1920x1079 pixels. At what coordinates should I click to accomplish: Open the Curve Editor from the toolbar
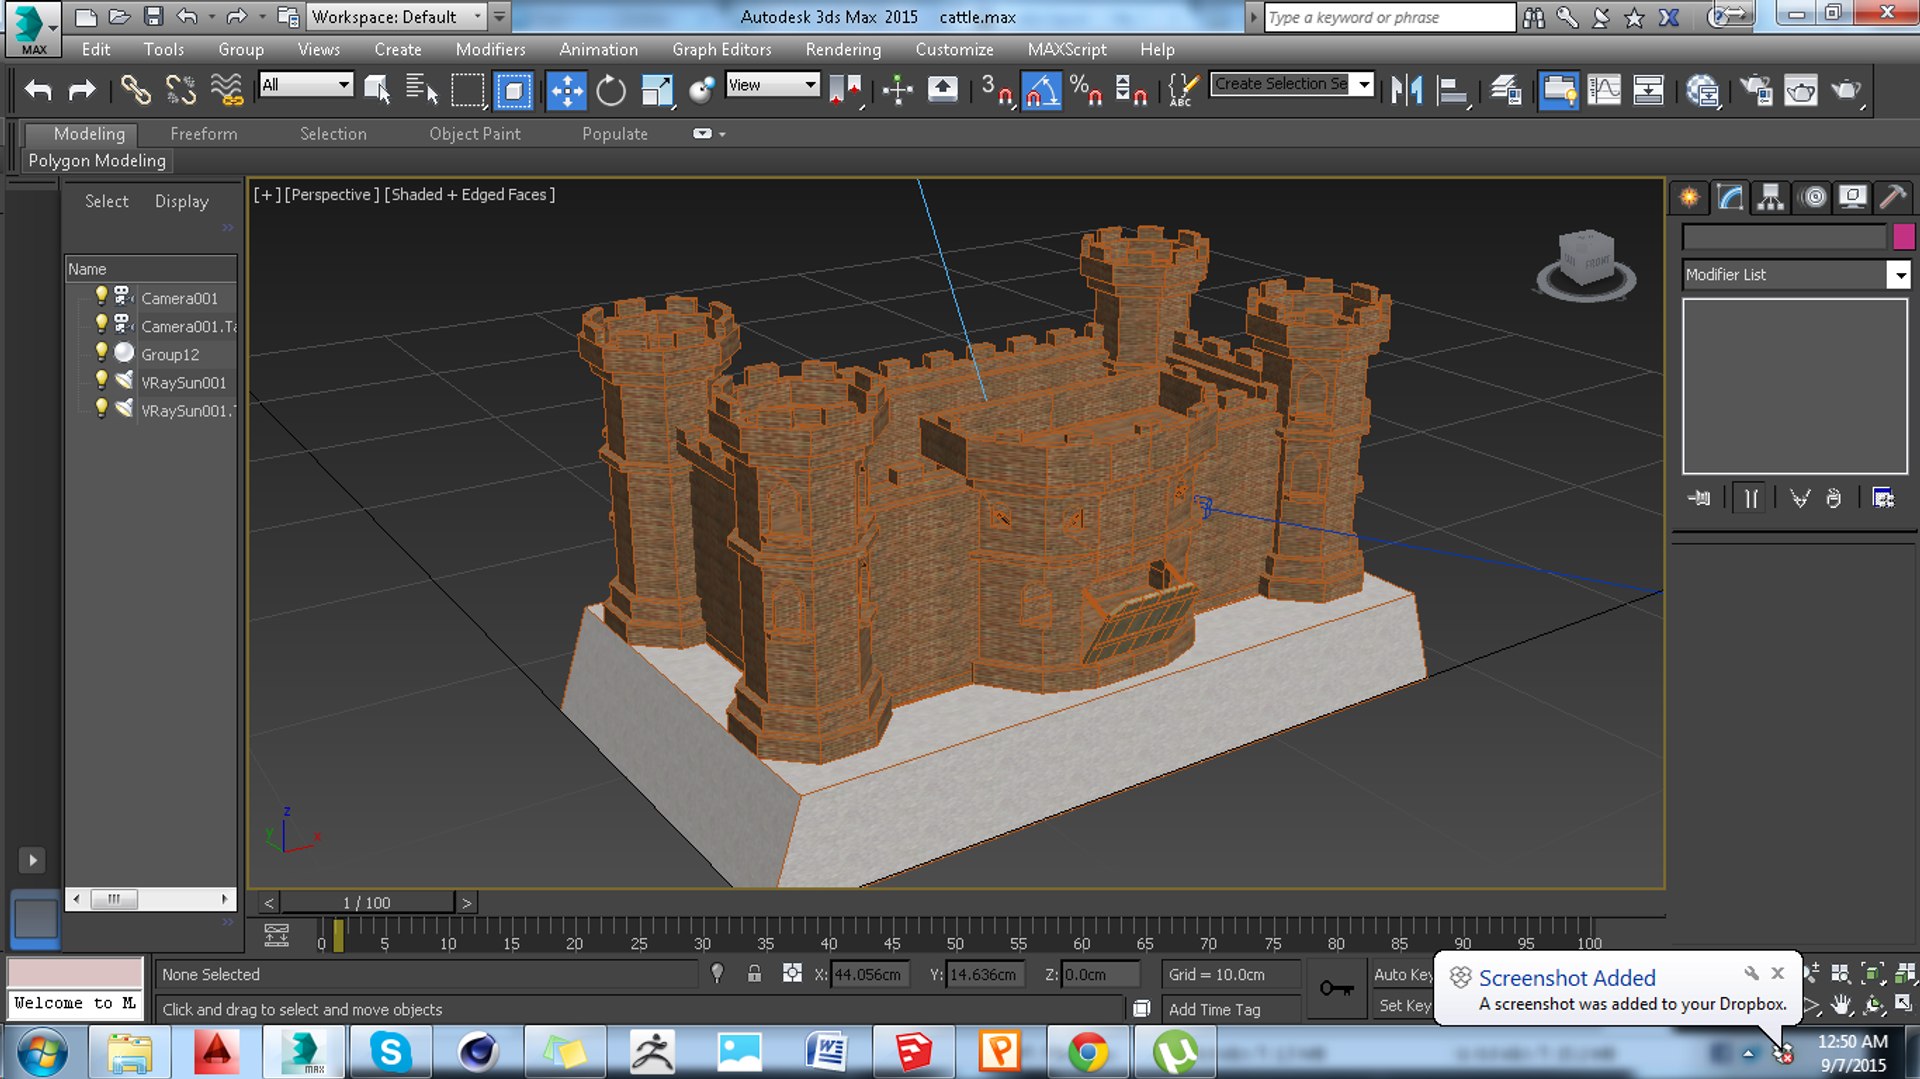tap(1603, 91)
